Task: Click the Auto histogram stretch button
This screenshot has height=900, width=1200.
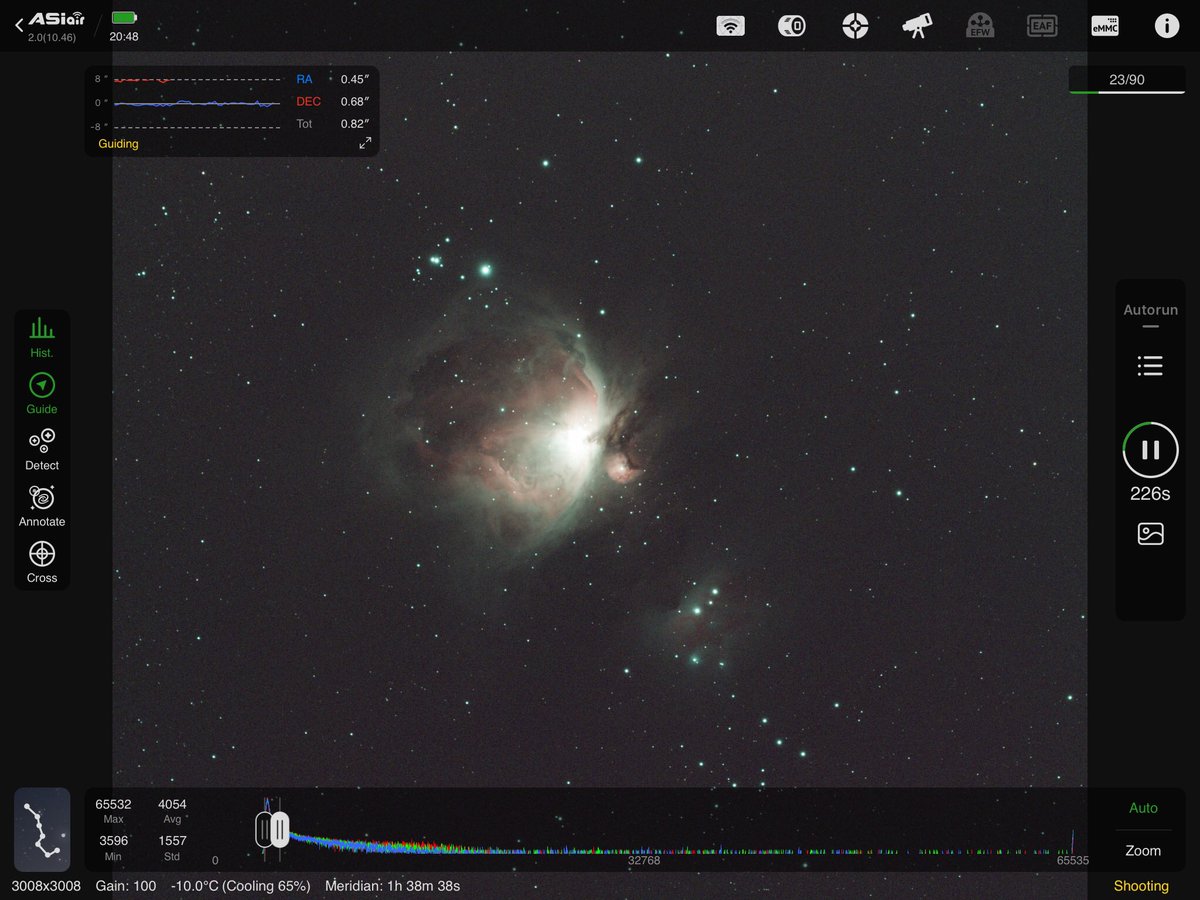Action: (x=1143, y=808)
